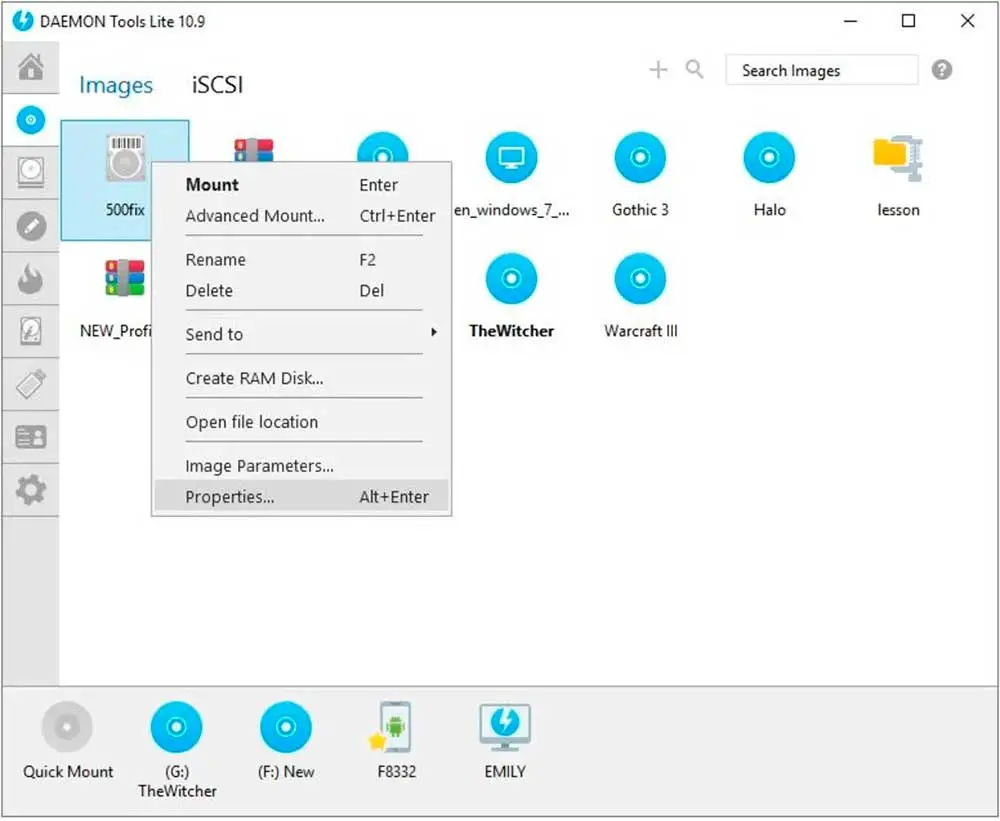The image size is (1000, 821).
Task: Minimize the DAEMON Tools window
Action: coord(850,21)
